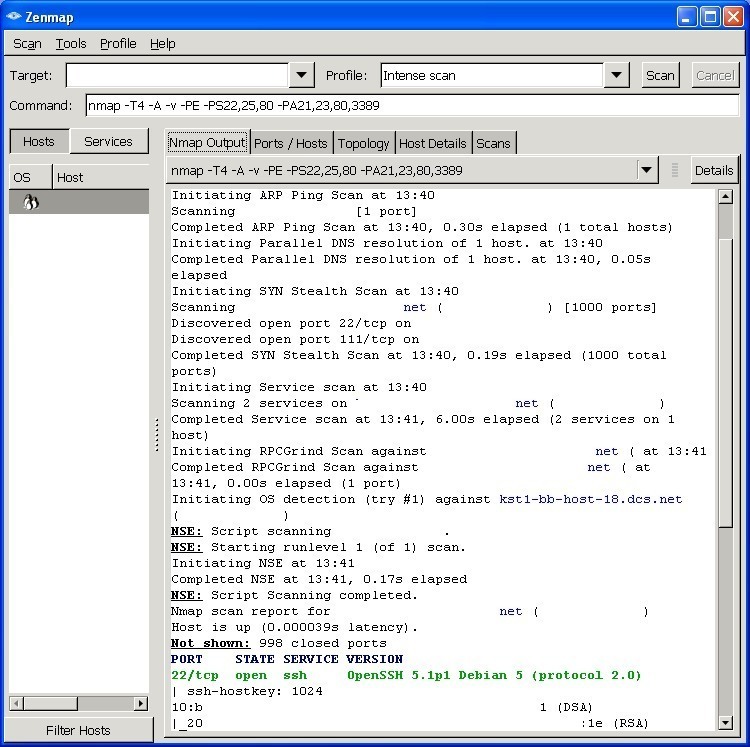750x747 pixels.
Task: Open the Tools menu
Action: click(71, 44)
